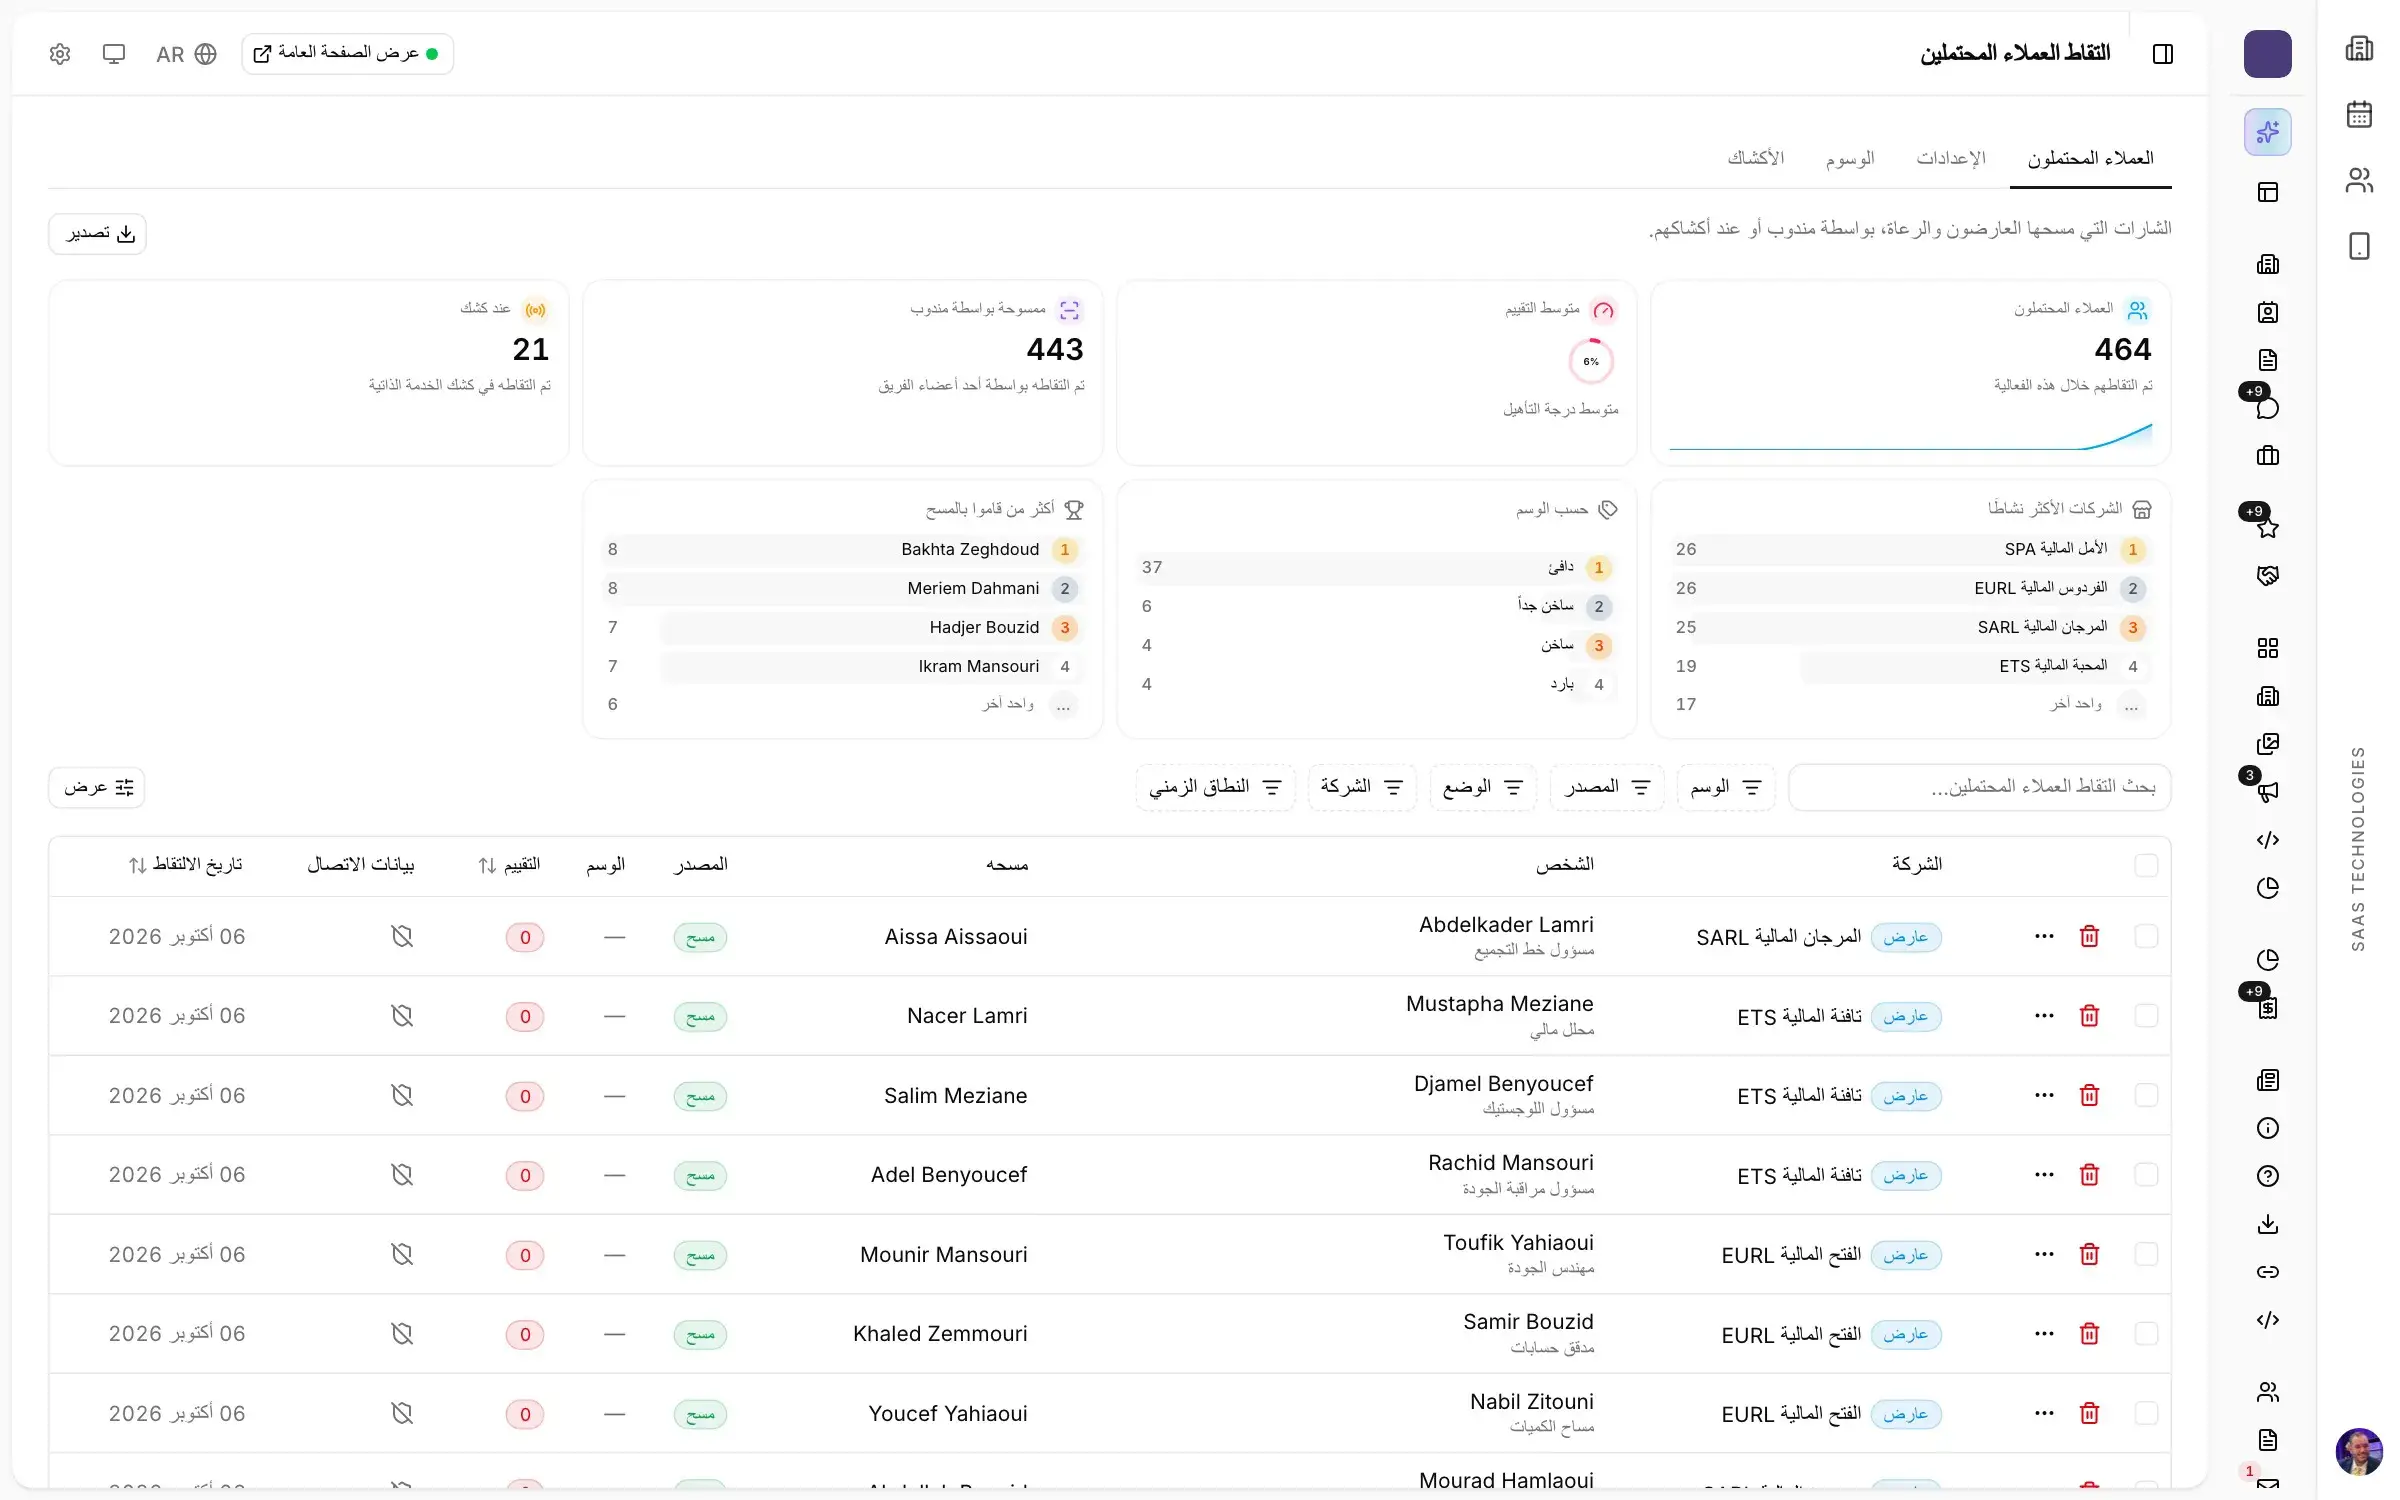Click the briefcase icon in sidebar

2268,456
